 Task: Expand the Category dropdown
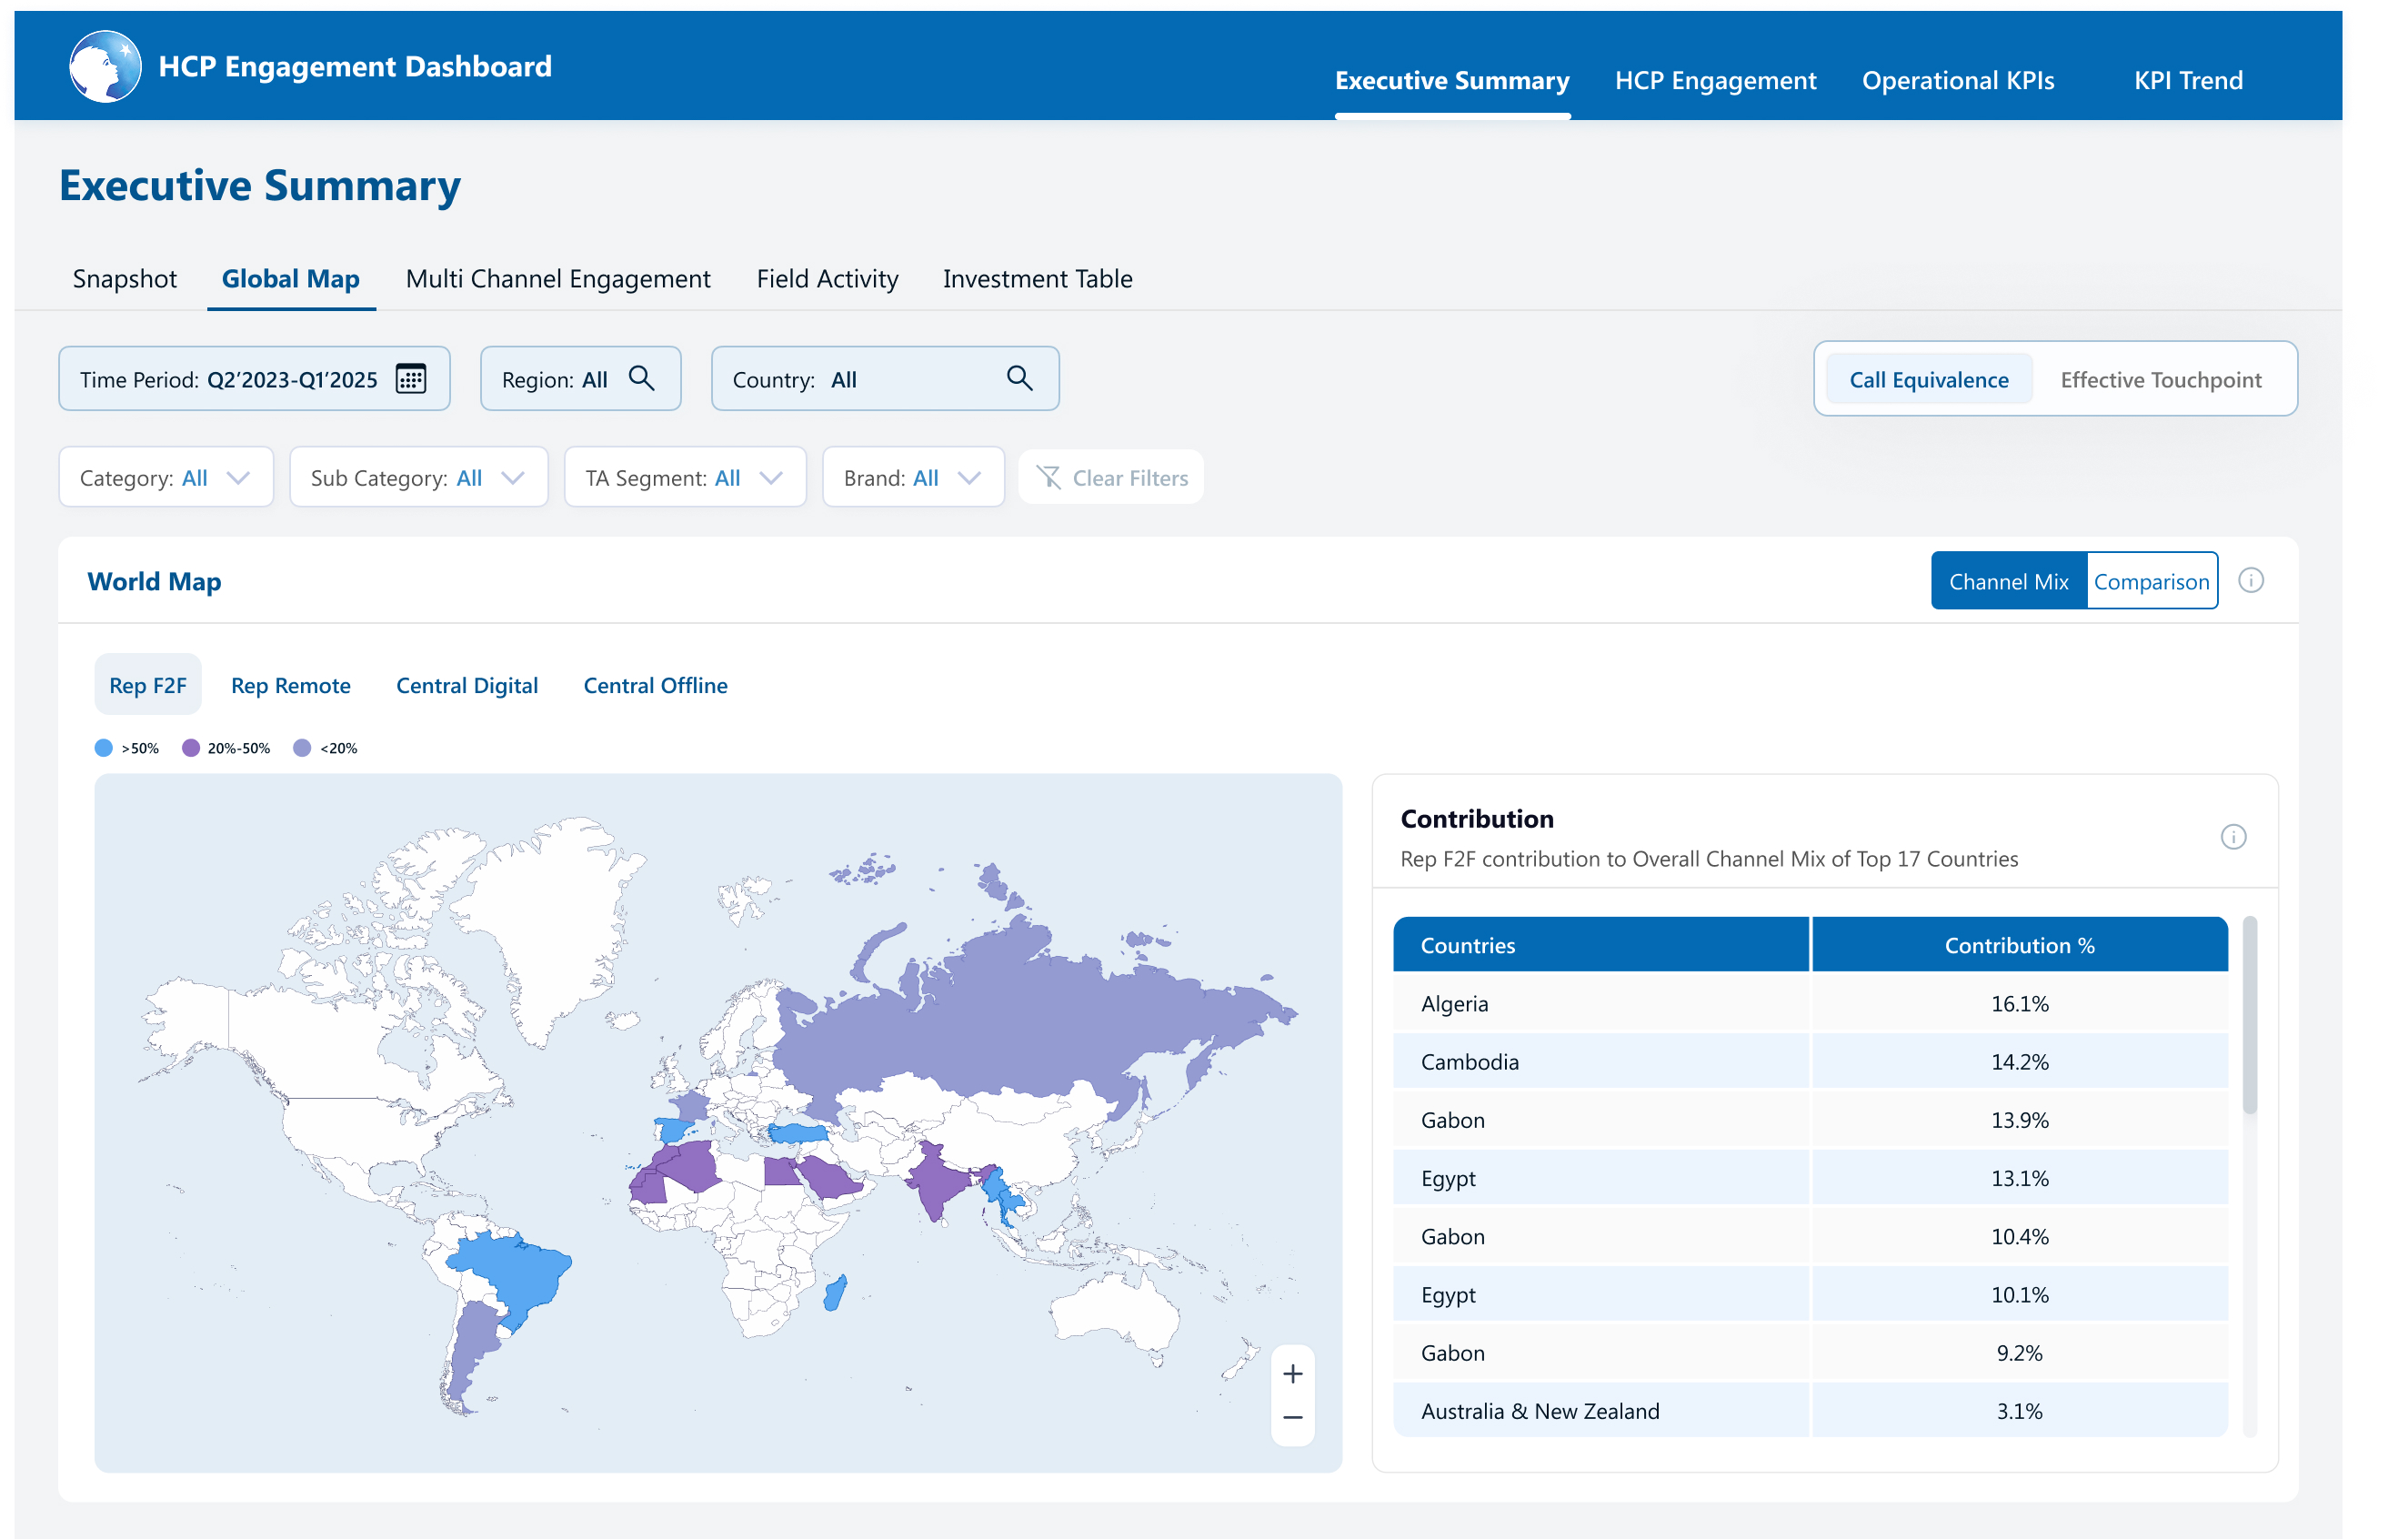[x=166, y=478]
